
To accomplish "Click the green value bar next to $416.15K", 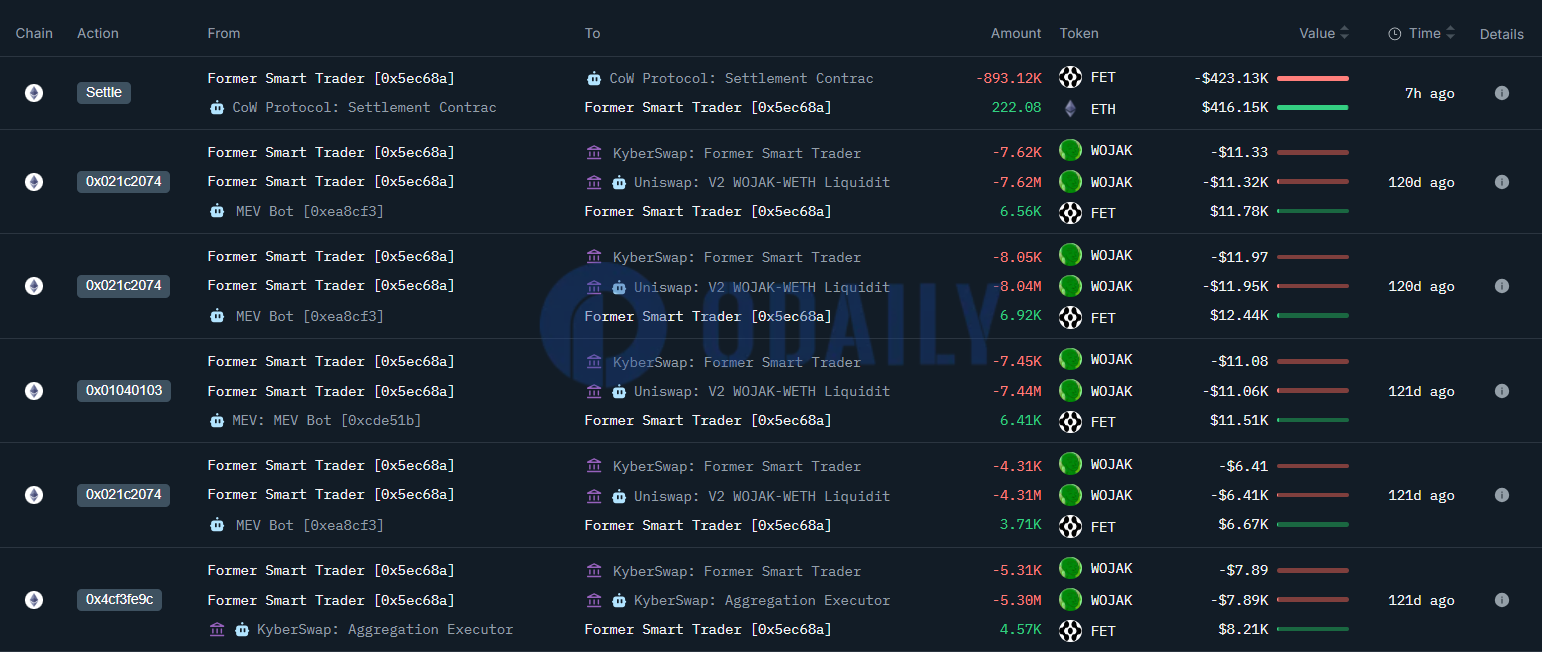I will (1313, 107).
